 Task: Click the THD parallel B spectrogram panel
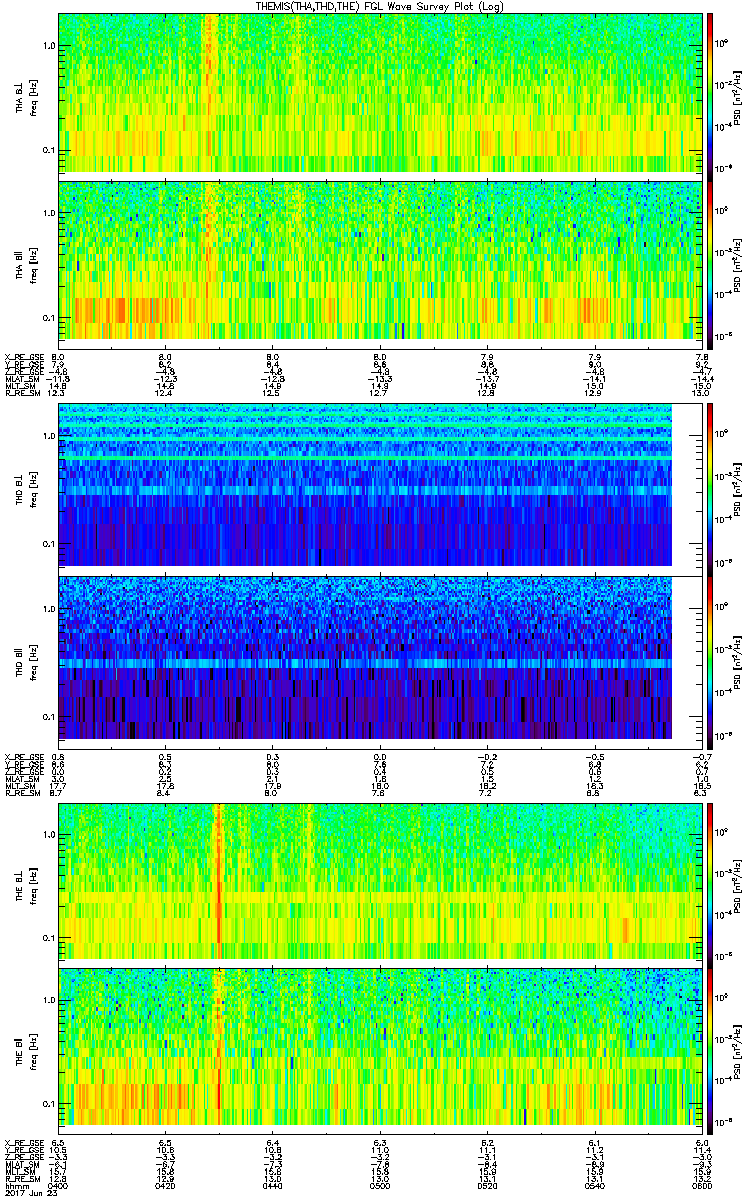click(x=365, y=657)
